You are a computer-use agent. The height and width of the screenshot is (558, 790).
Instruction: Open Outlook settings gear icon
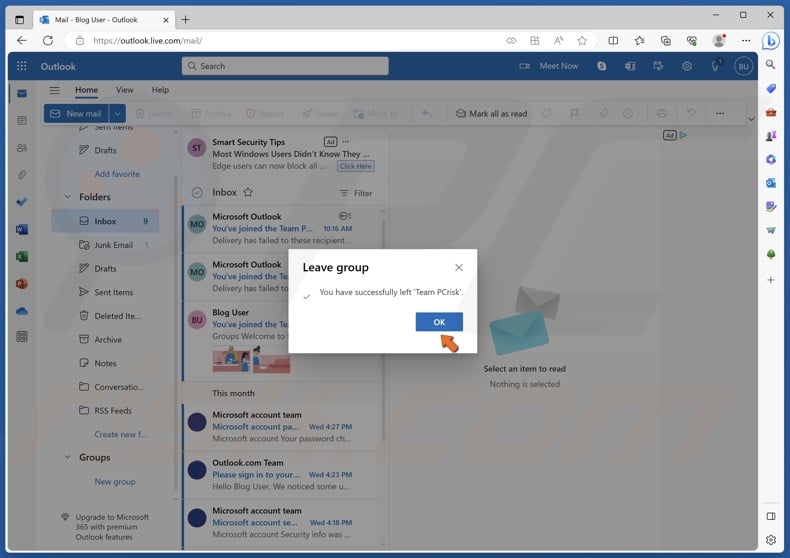pos(687,66)
